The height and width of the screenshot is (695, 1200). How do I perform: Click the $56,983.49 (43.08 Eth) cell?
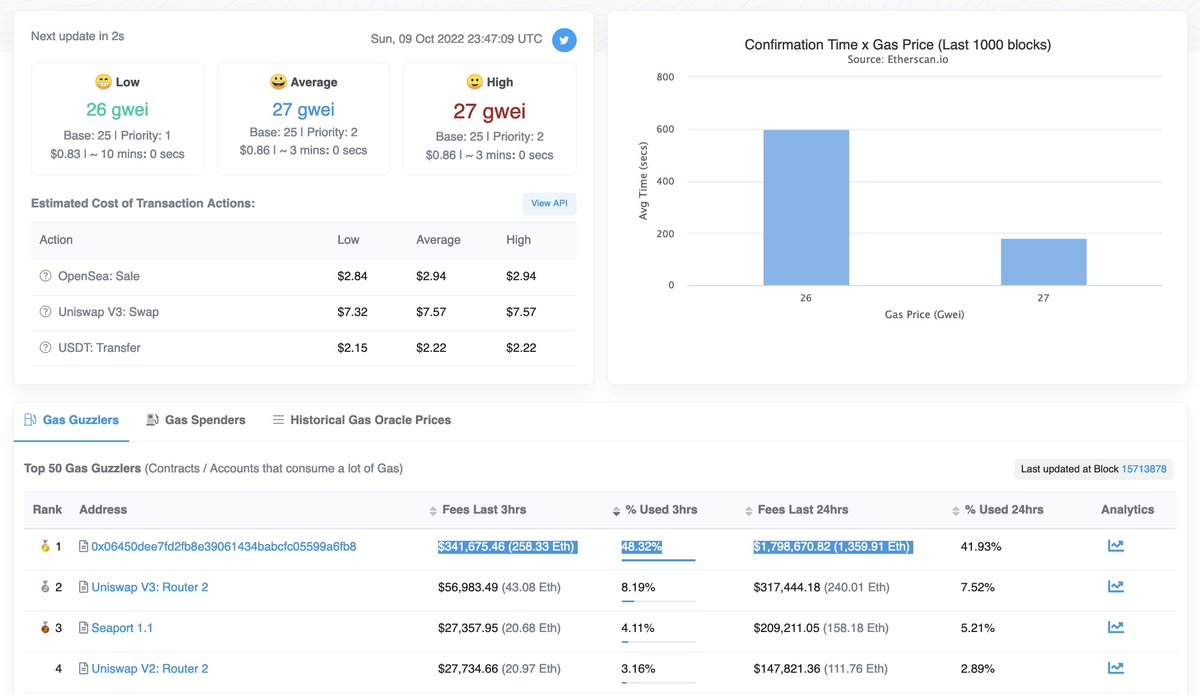tap(499, 588)
